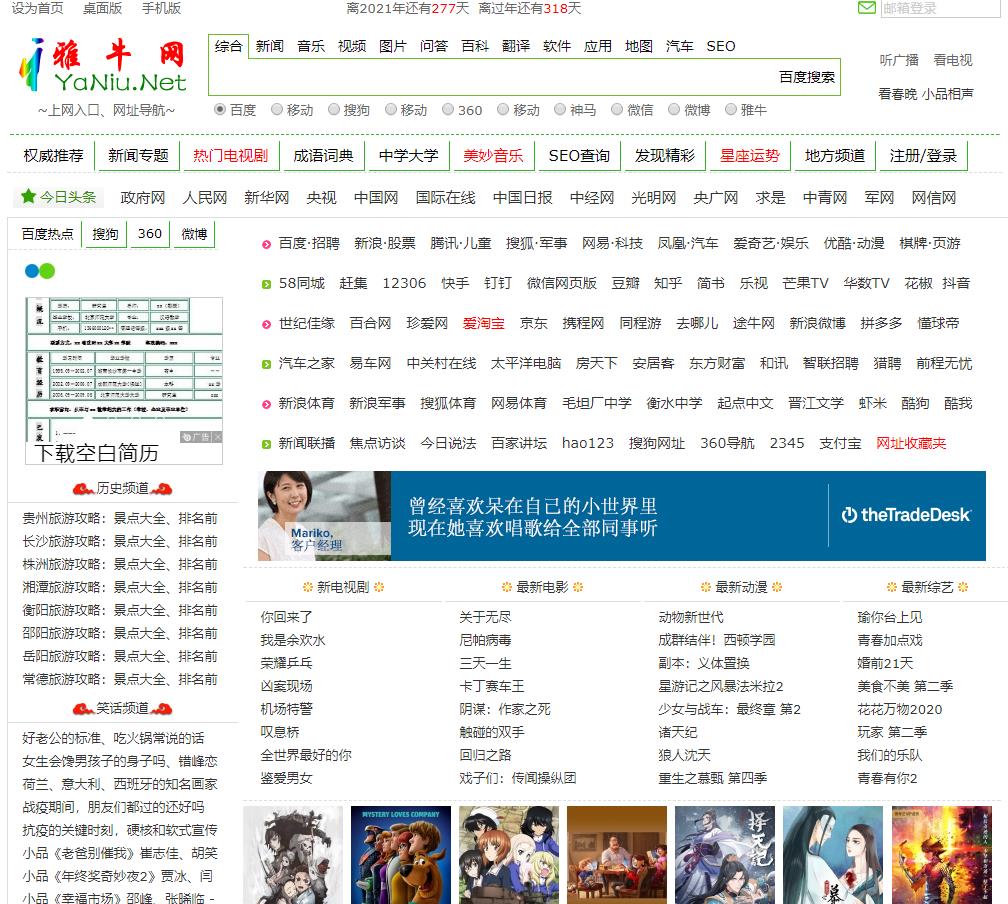Screen dimensions: 1008x904
Task: Open the 热门电视剧 navigation menu
Action: [x=230, y=156]
